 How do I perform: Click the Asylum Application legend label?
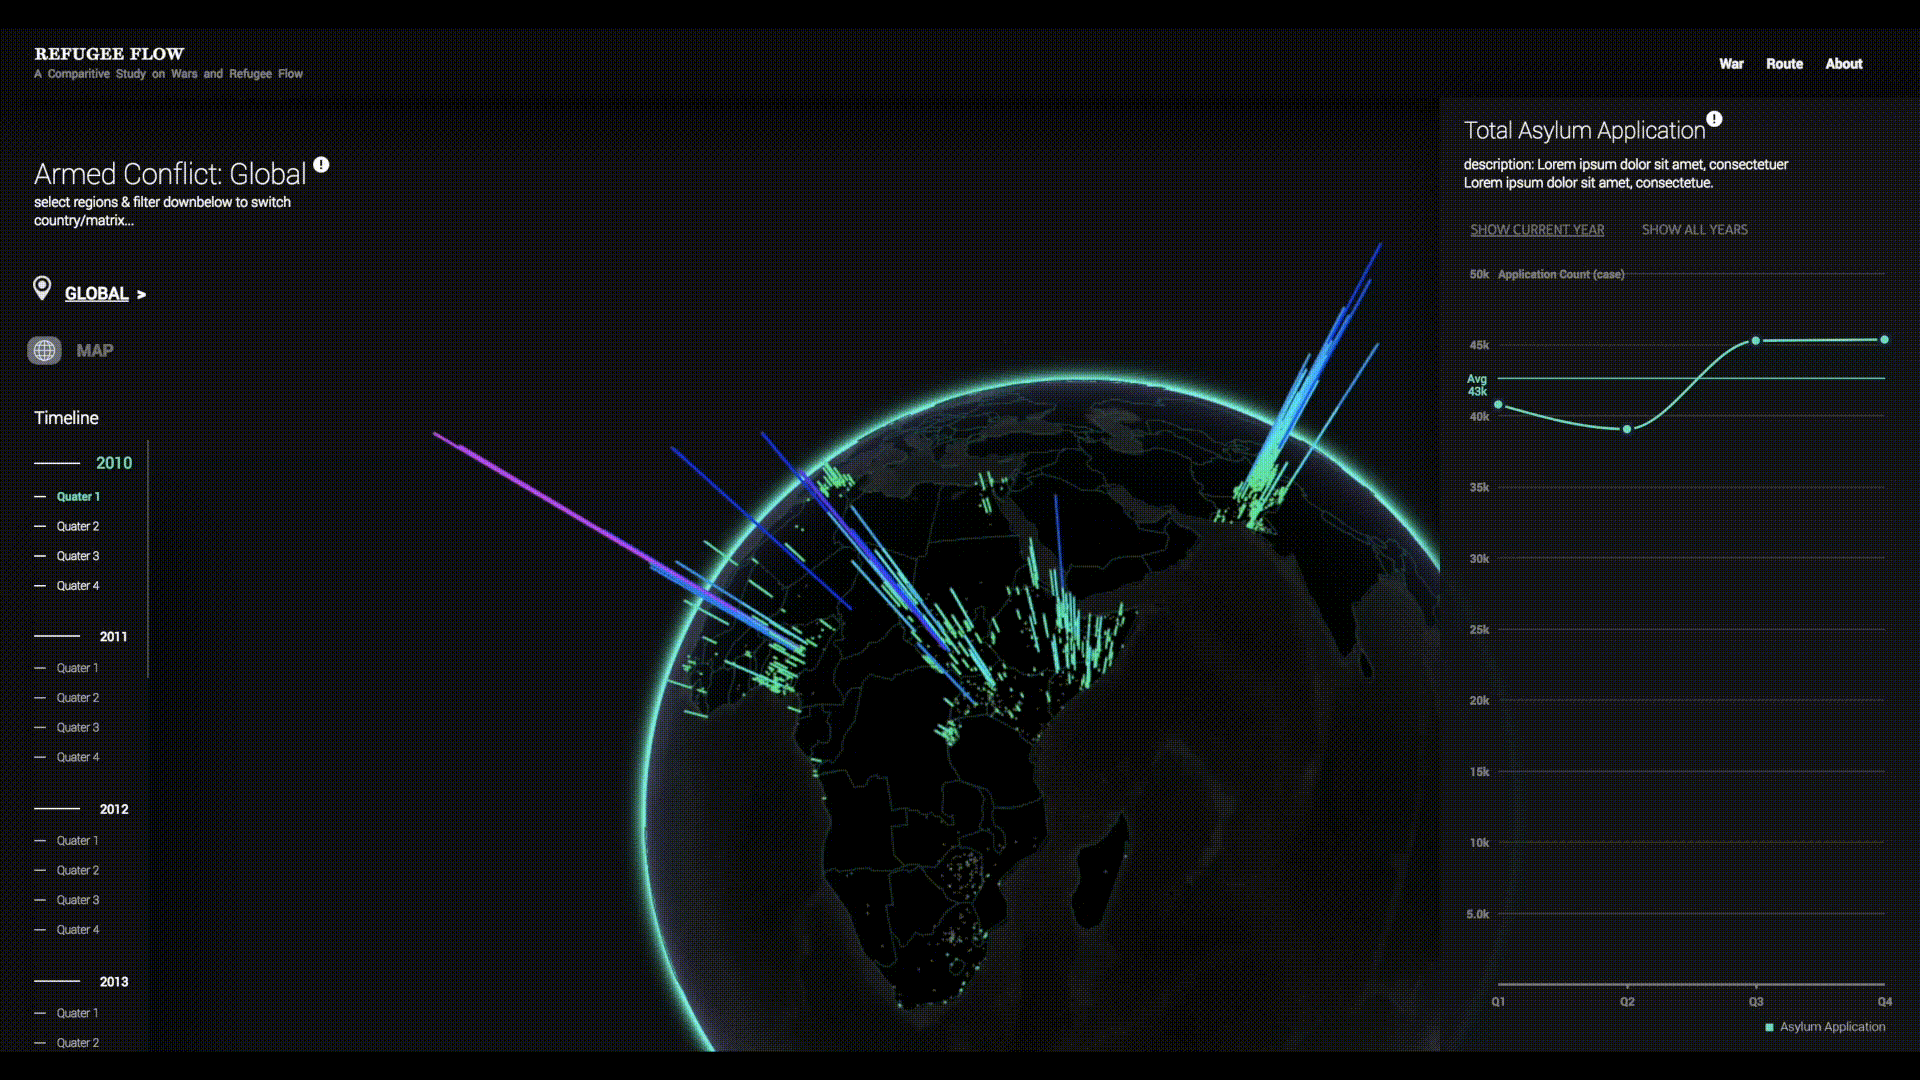pos(1832,1027)
